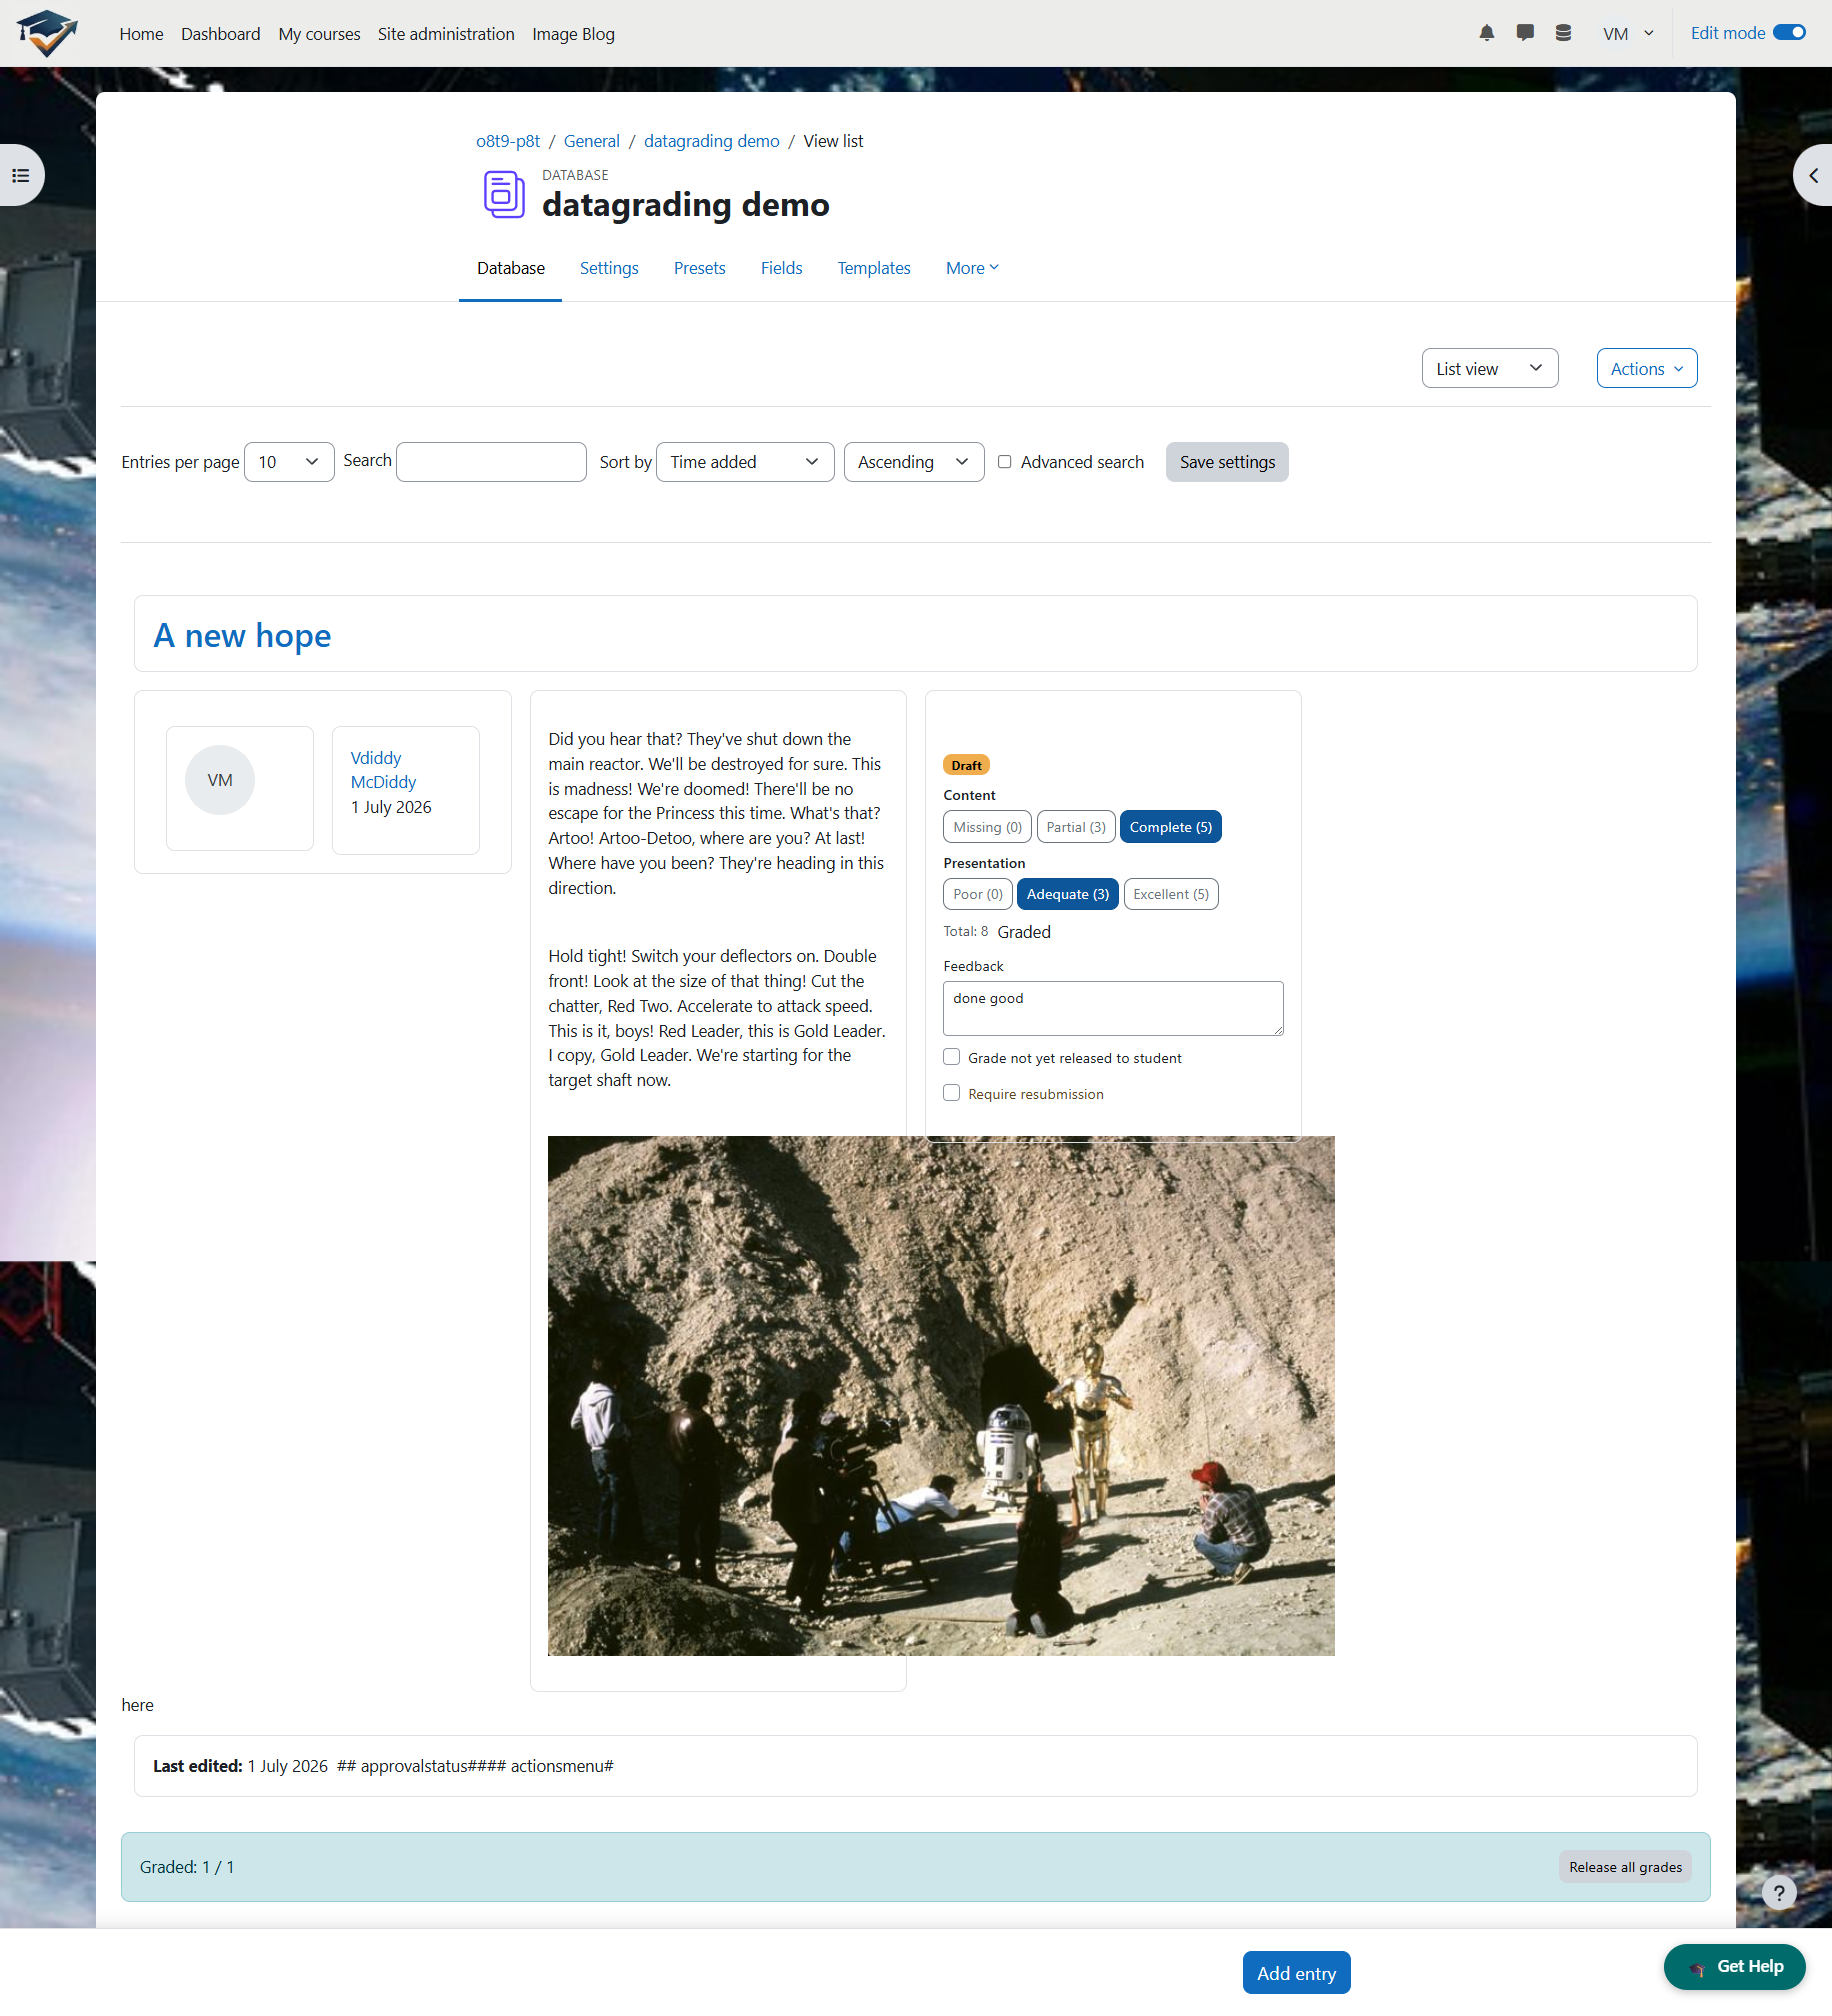Check Grade not yet released to student
The image size is (1832, 2016).
951,1057
